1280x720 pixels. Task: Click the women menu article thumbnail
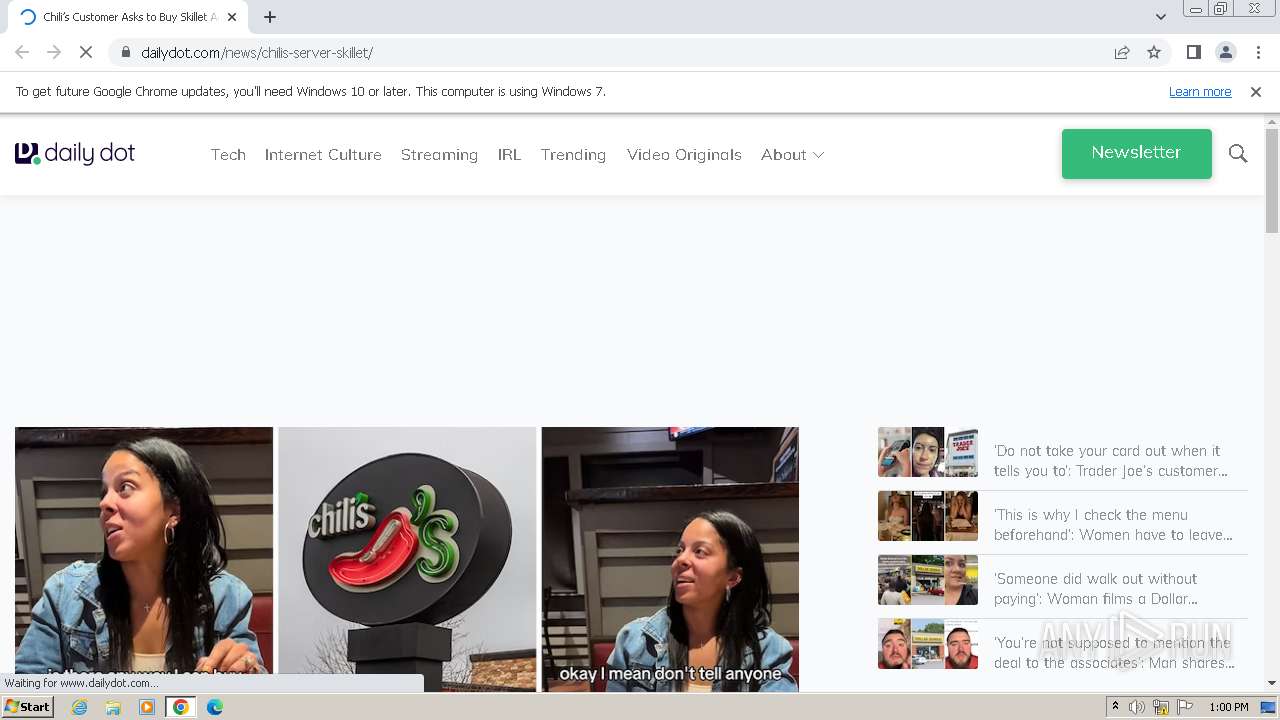coord(928,516)
